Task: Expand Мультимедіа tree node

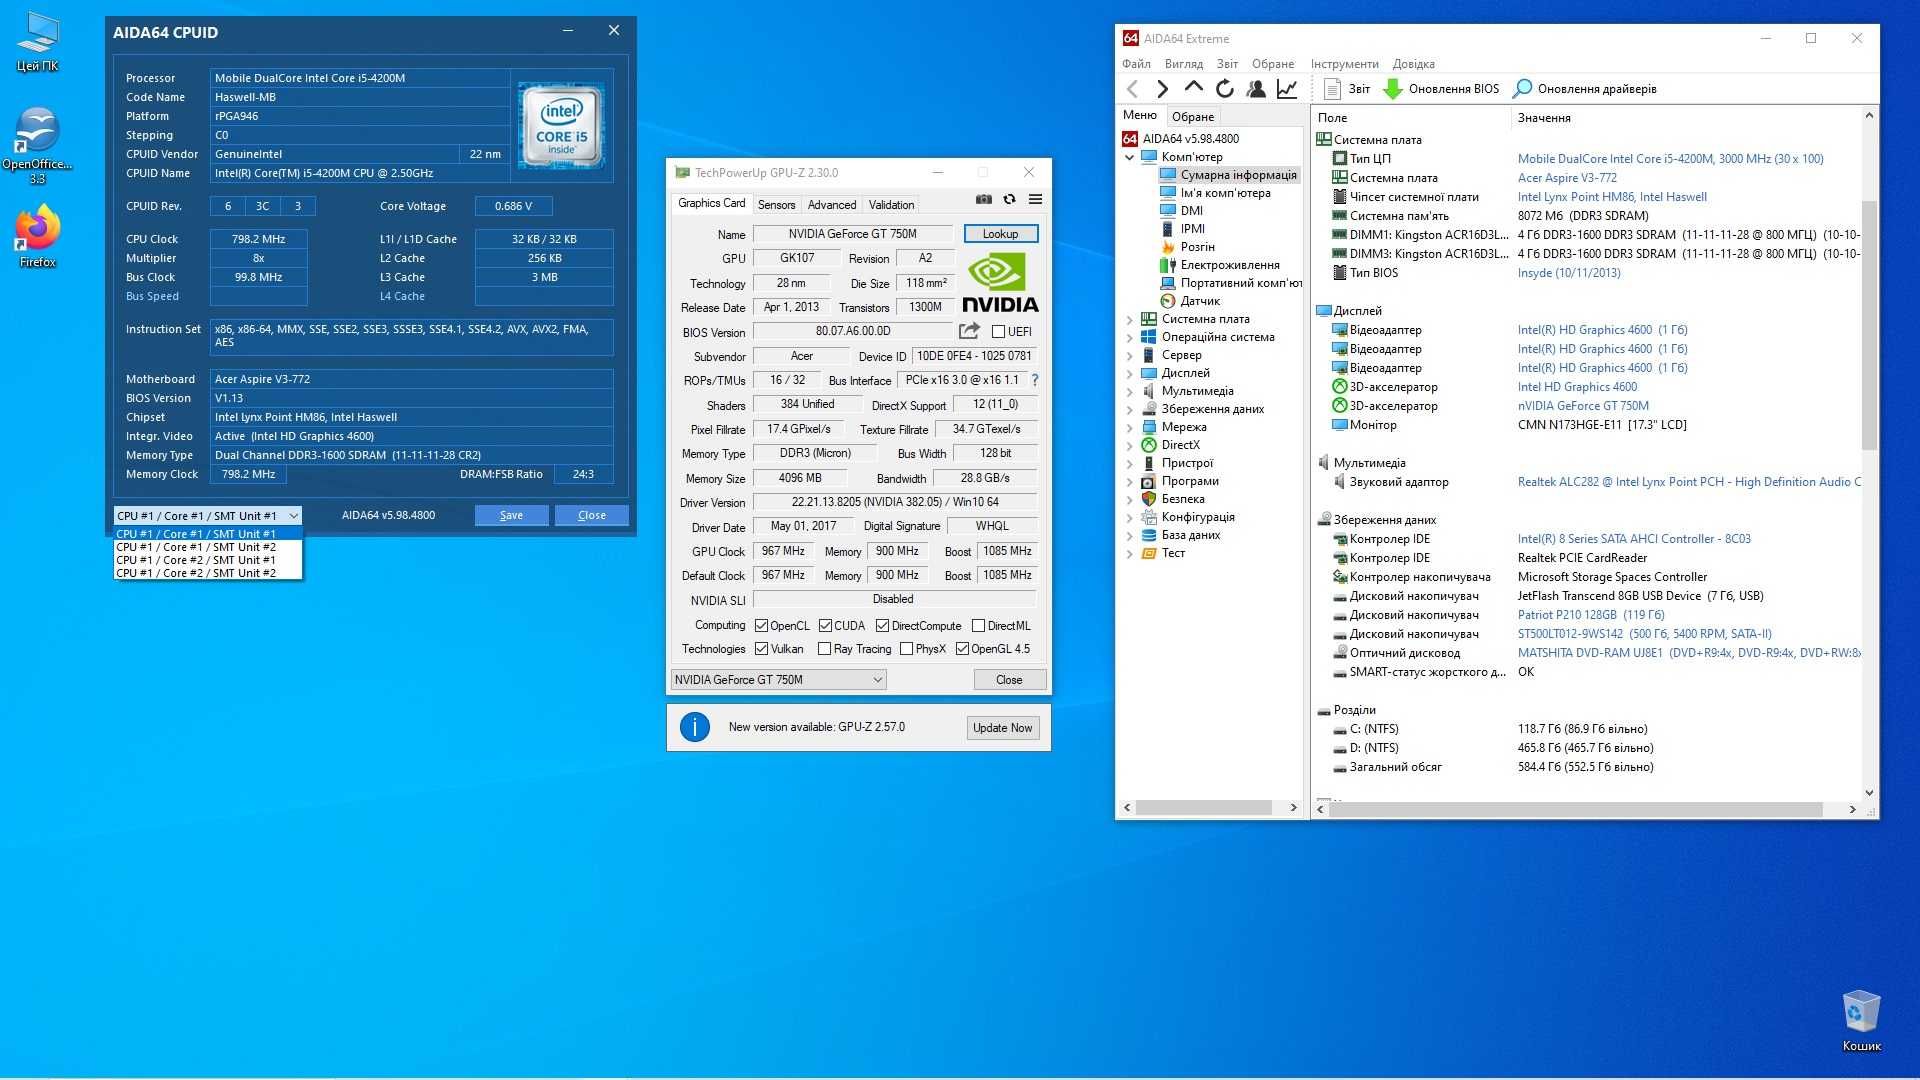Action: coord(1129,392)
